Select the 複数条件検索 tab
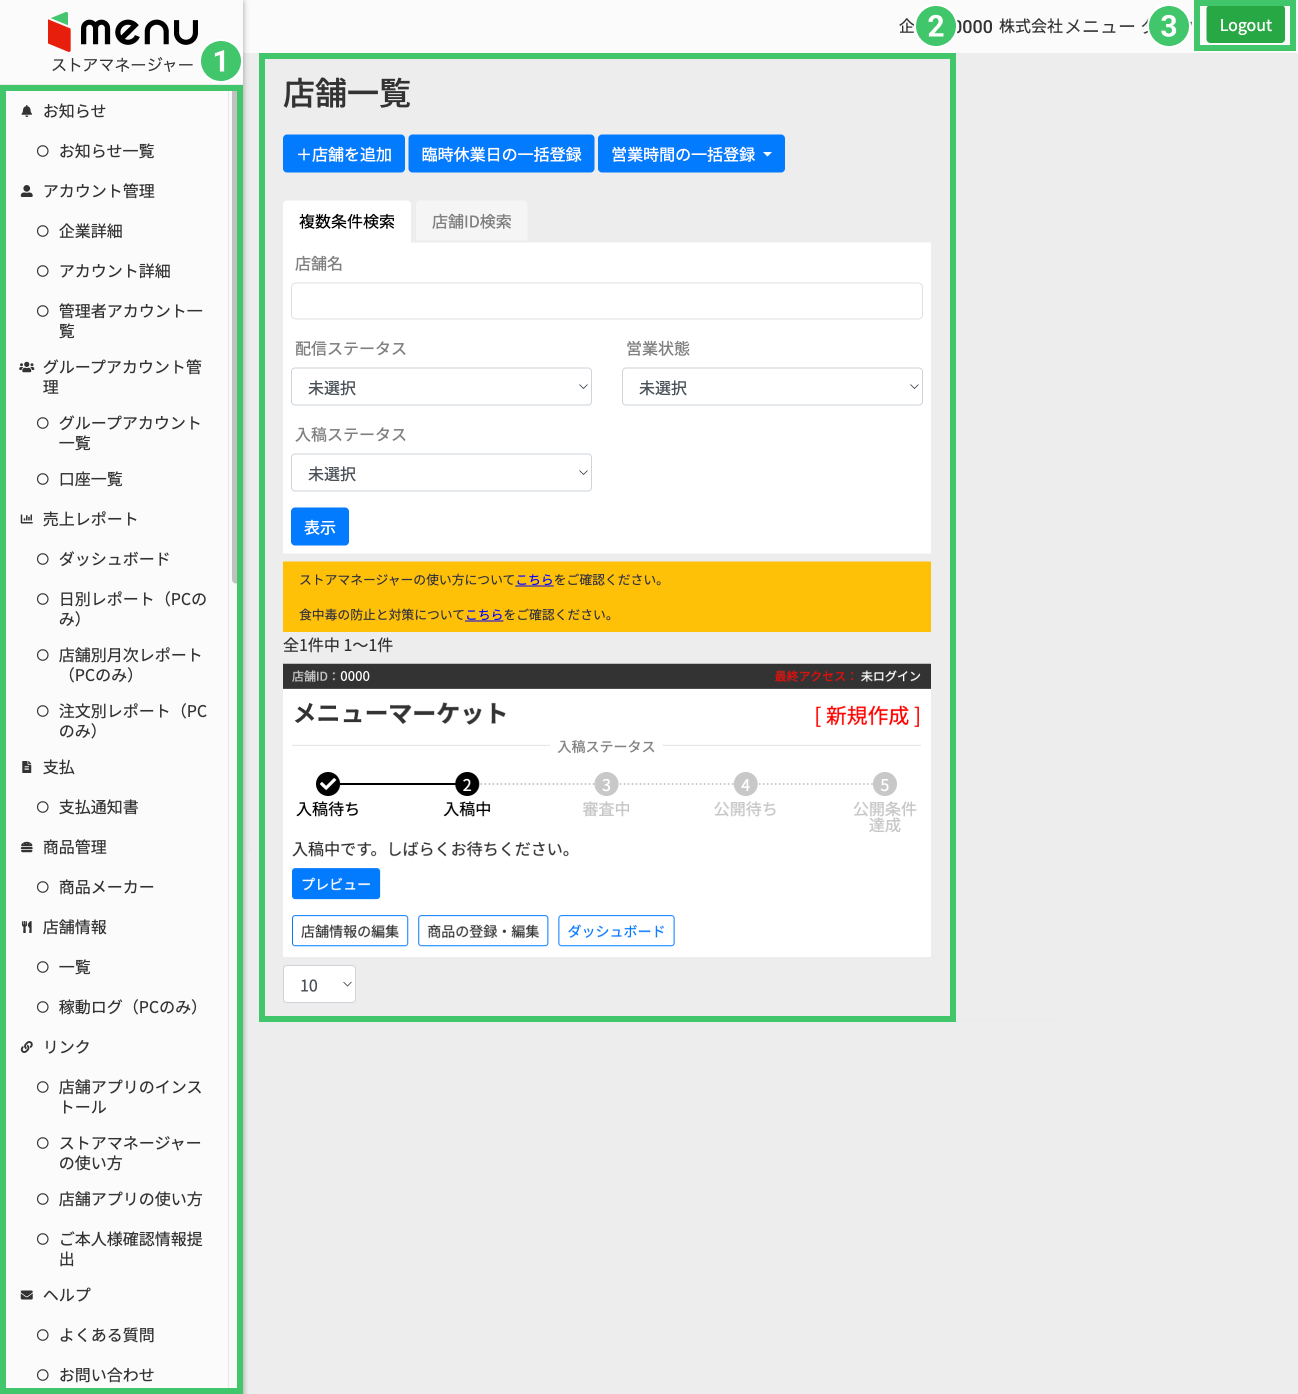Image resolution: width=1298 pixels, height=1394 pixels. pos(347,222)
